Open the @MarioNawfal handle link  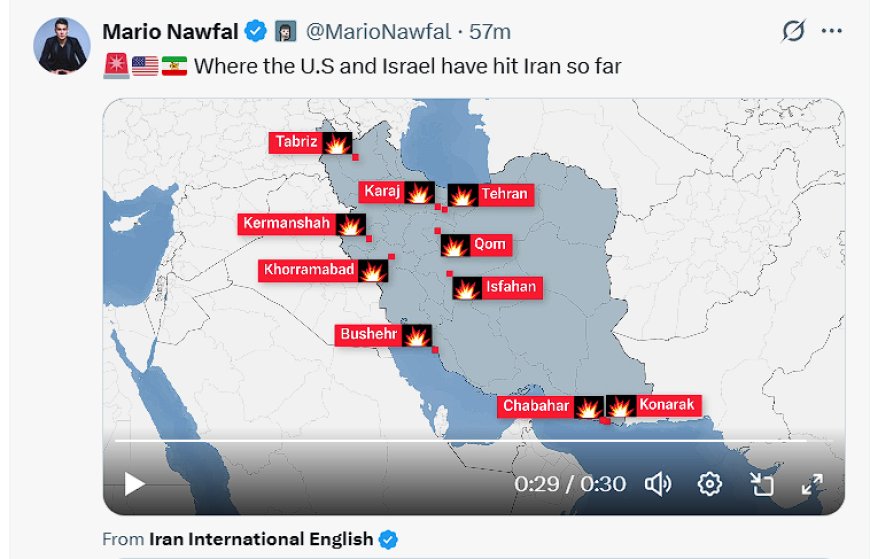pos(378,32)
